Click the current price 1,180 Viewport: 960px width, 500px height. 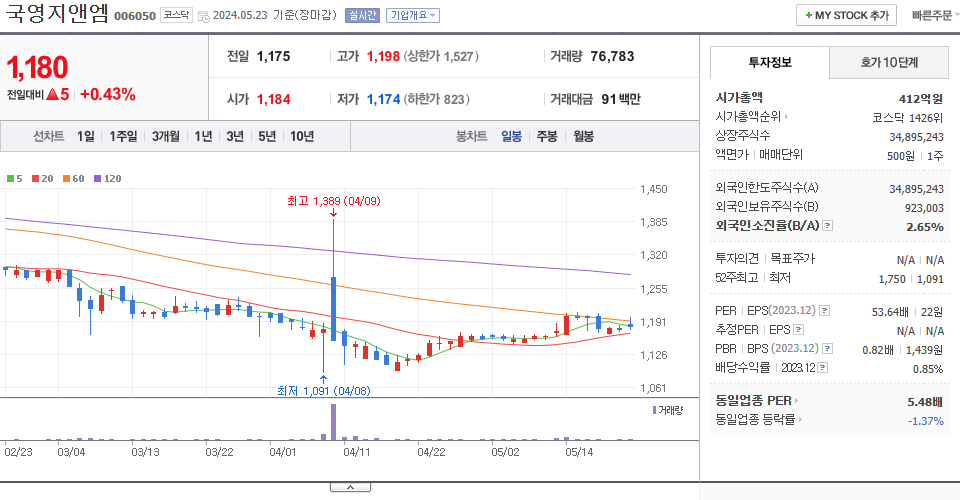pyautogui.click(x=37, y=67)
